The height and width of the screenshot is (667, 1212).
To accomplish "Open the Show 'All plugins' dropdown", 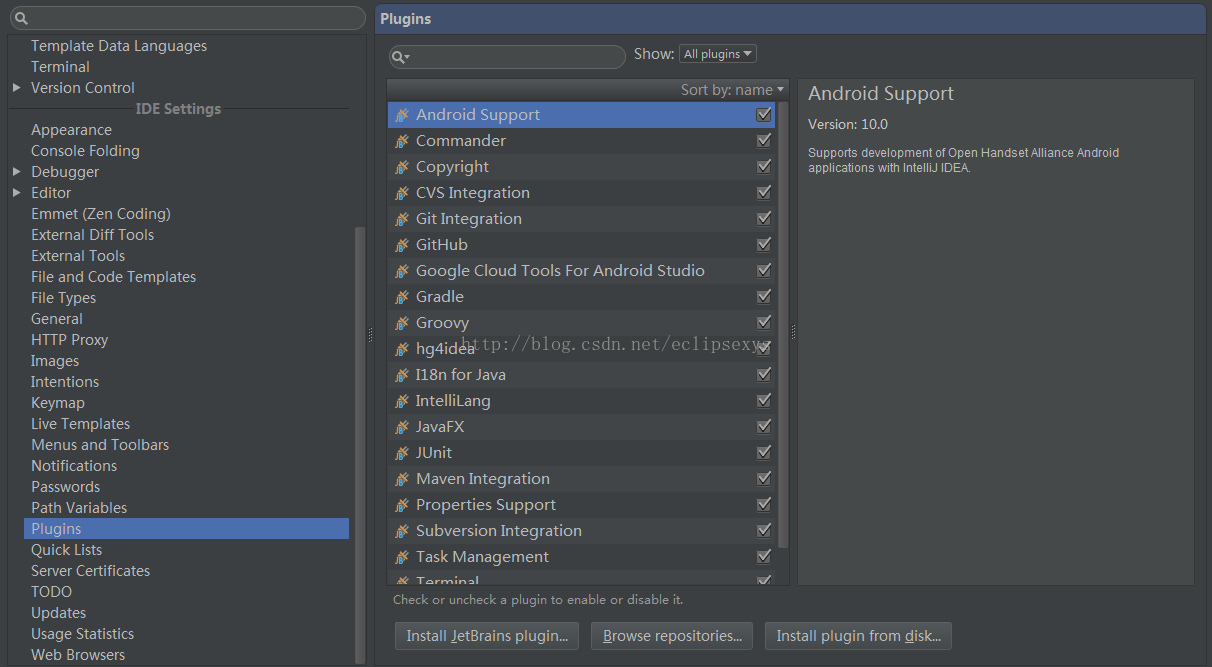I will click(x=718, y=54).
